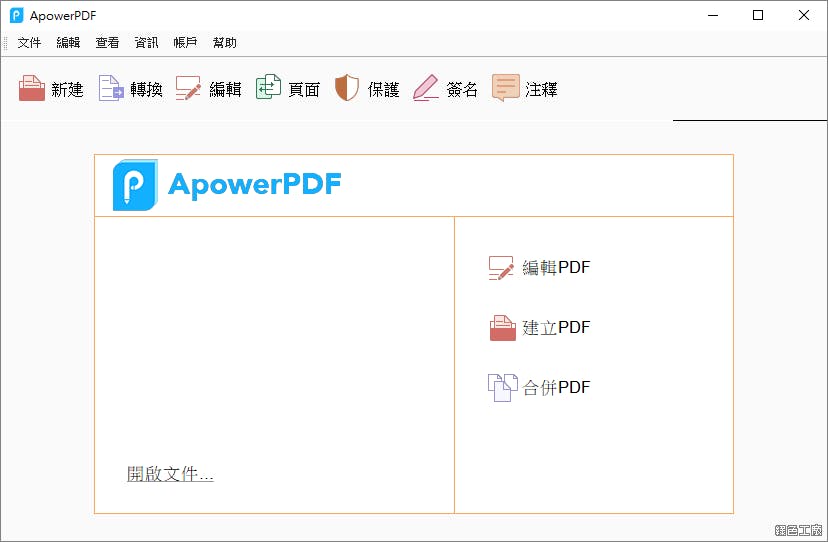Open the 幫助 menu

224,43
